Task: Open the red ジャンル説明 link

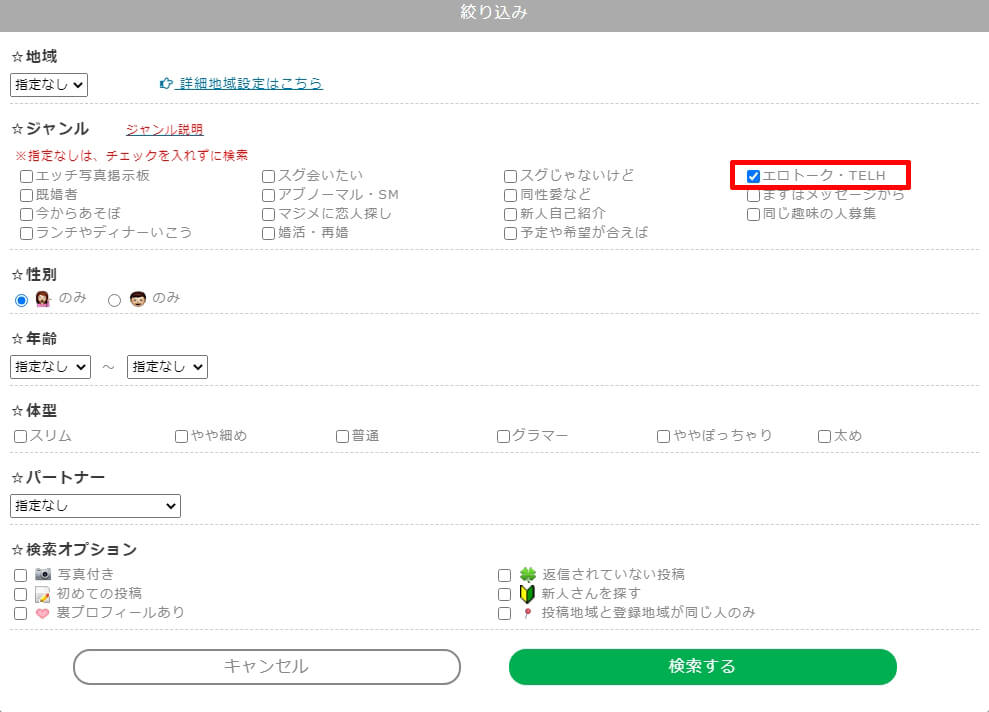Action: (x=164, y=130)
